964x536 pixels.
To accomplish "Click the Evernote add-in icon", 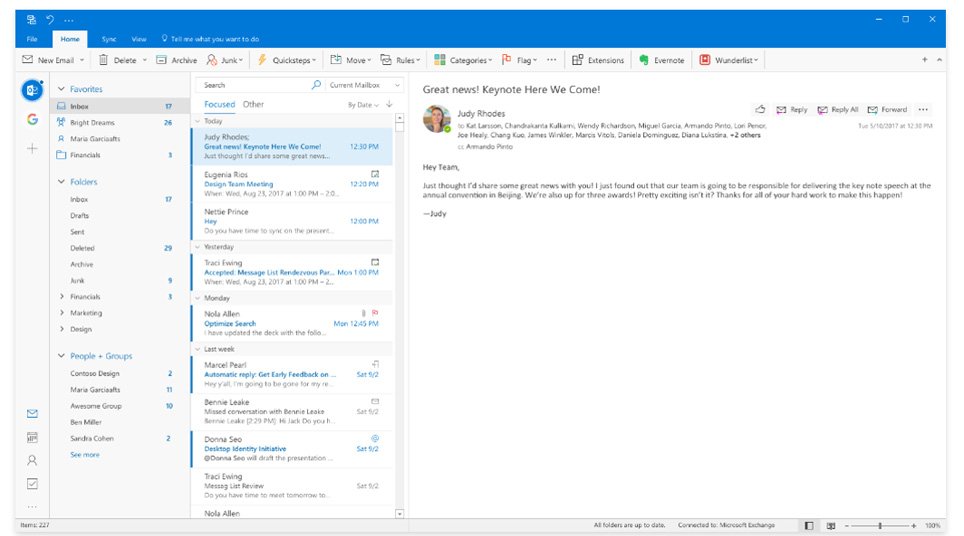I will click(x=645, y=60).
